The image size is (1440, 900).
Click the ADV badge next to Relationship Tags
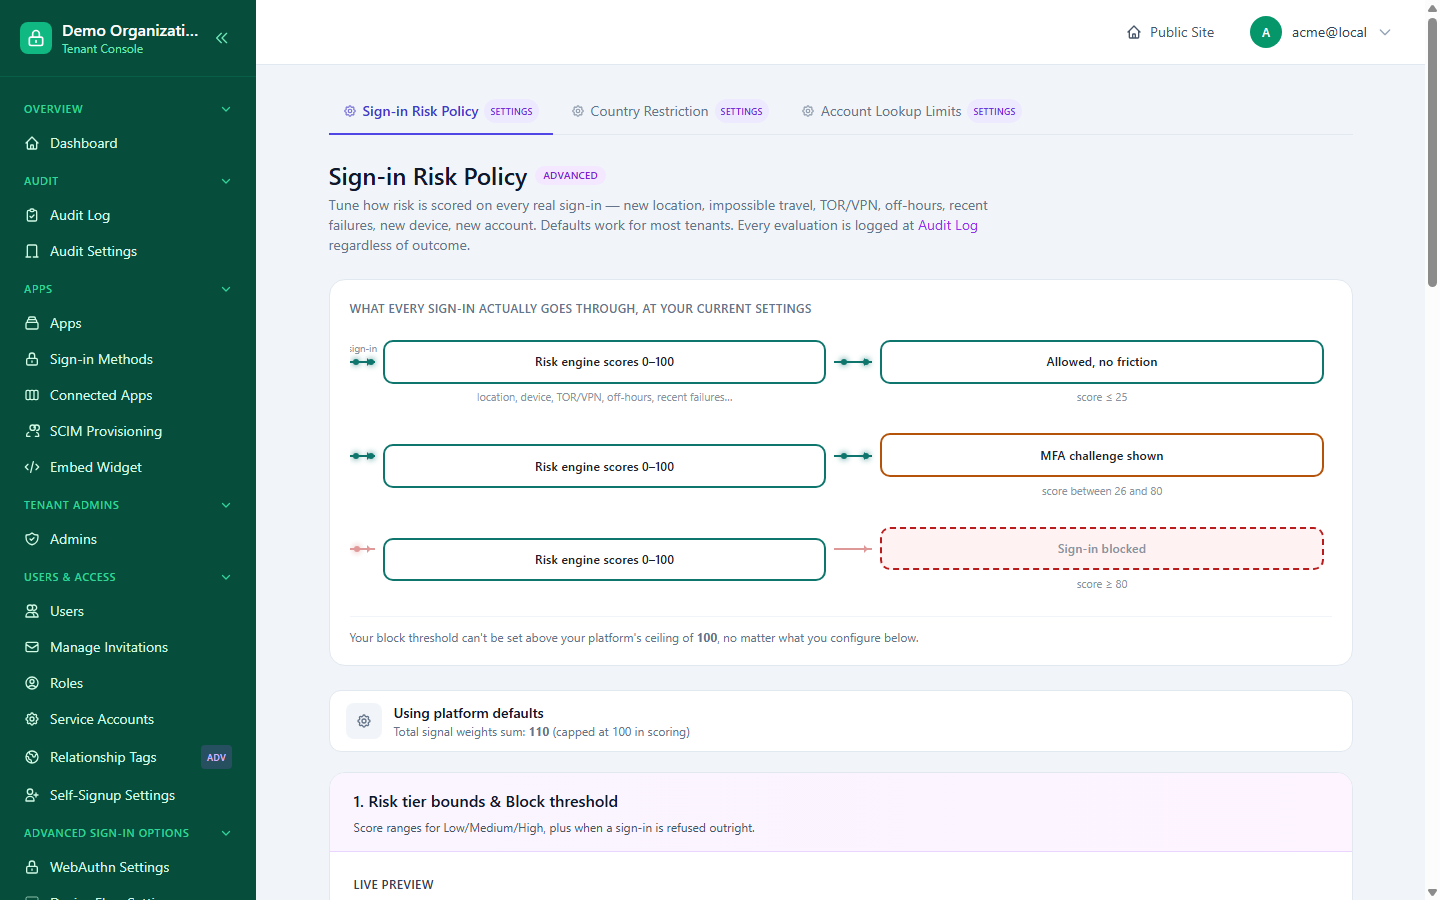coord(216,757)
